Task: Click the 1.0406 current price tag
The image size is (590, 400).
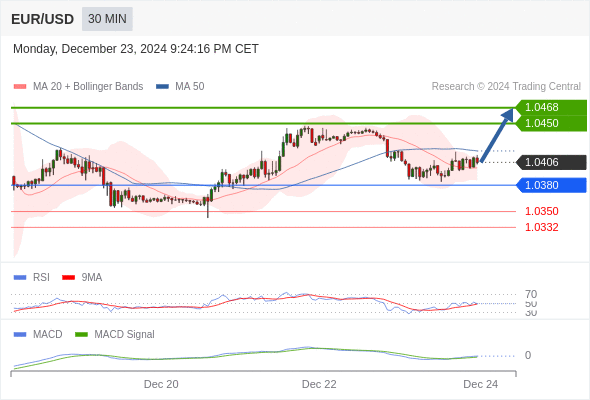Action: (551, 163)
